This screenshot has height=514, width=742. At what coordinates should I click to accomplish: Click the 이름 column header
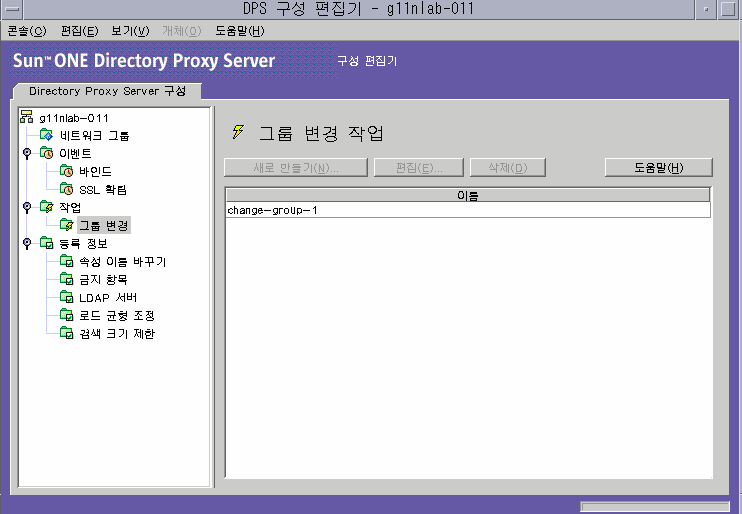pyautogui.click(x=468, y=195)
